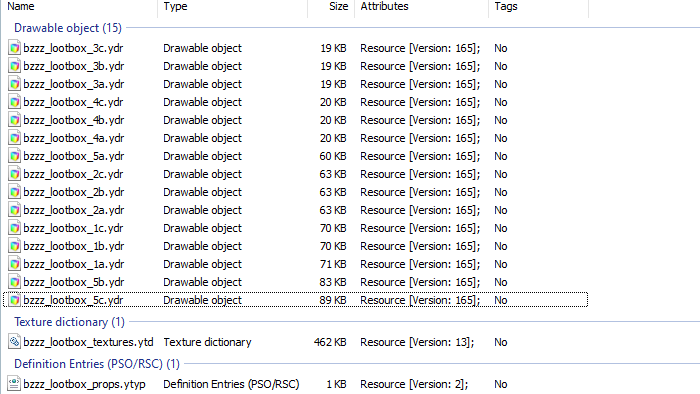
Task: Click the 'Resource [Version: 13];' attribute
Action: coord(417,342)
